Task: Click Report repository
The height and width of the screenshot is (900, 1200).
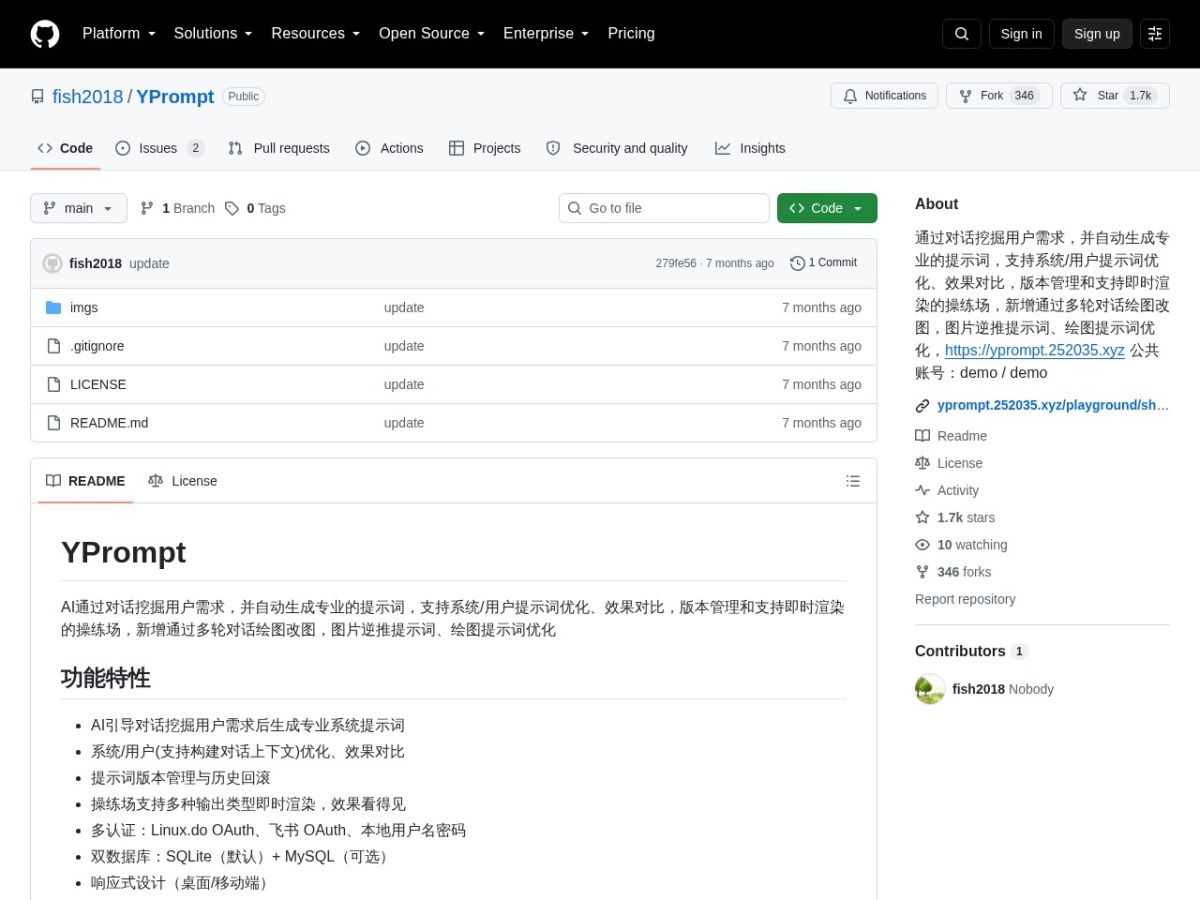Action: pyautogui.click(x=965, y=599)
